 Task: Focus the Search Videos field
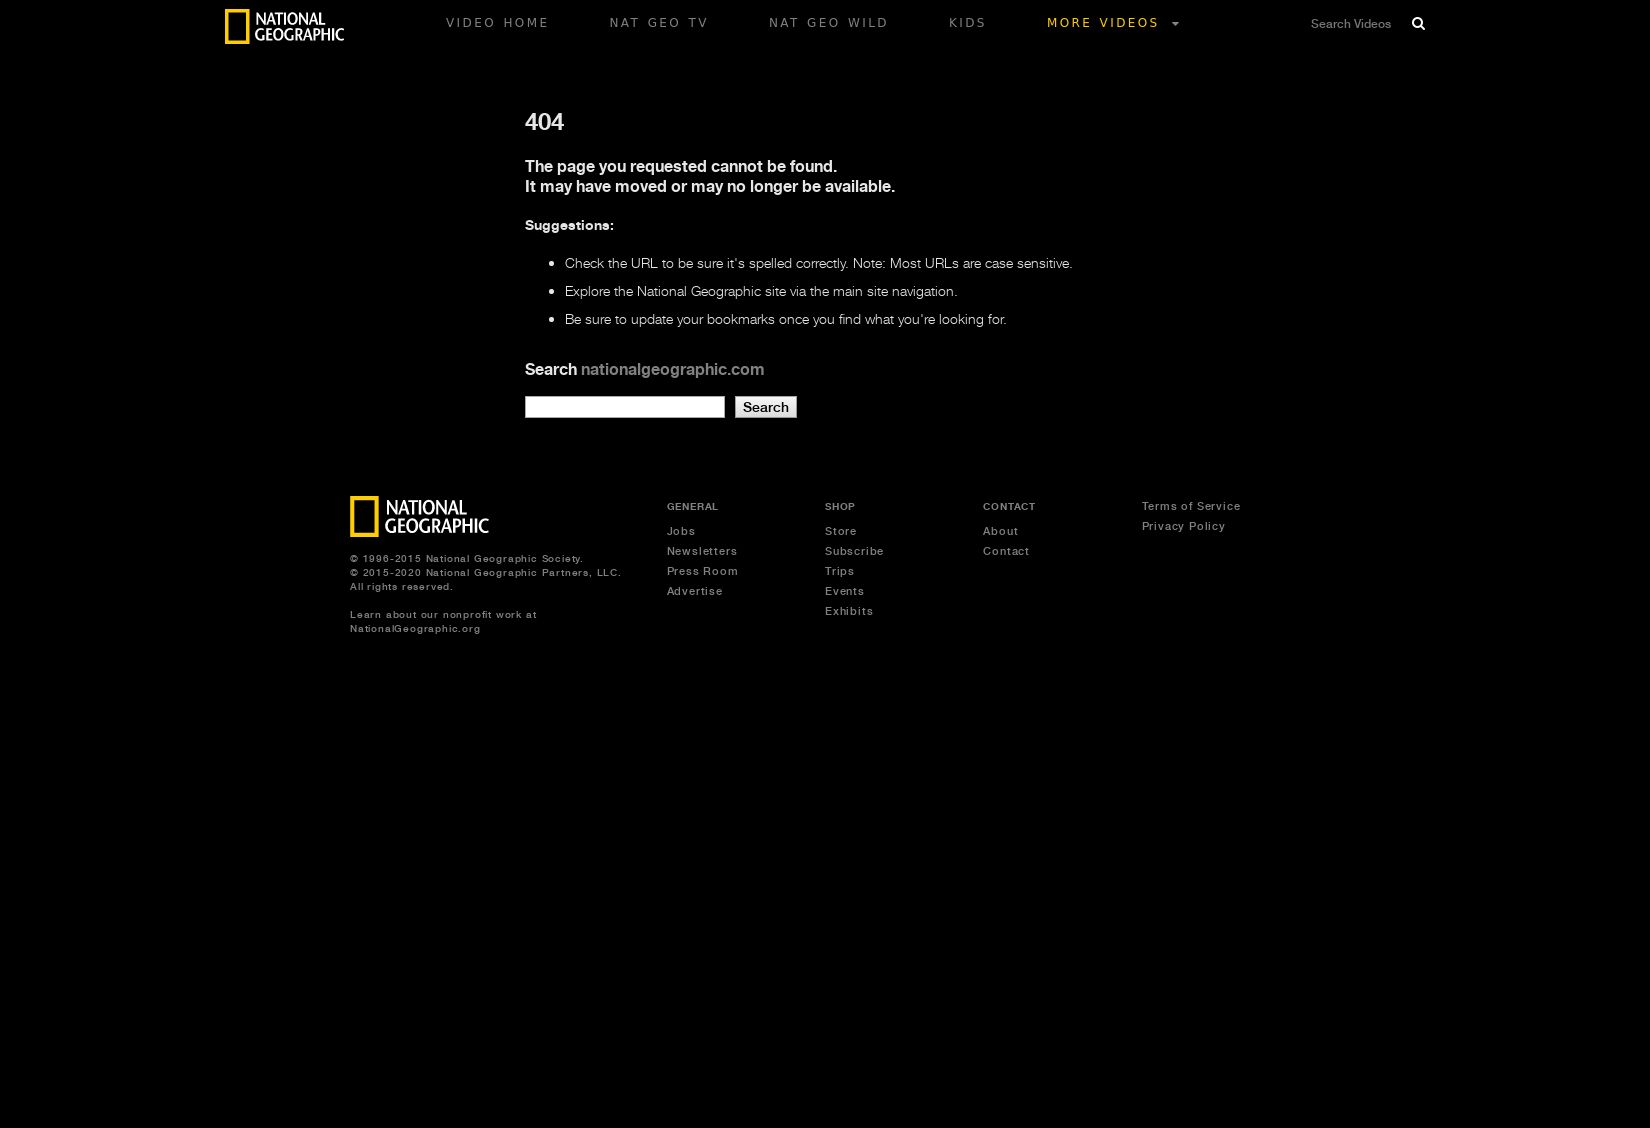[x=1351, y=24]
